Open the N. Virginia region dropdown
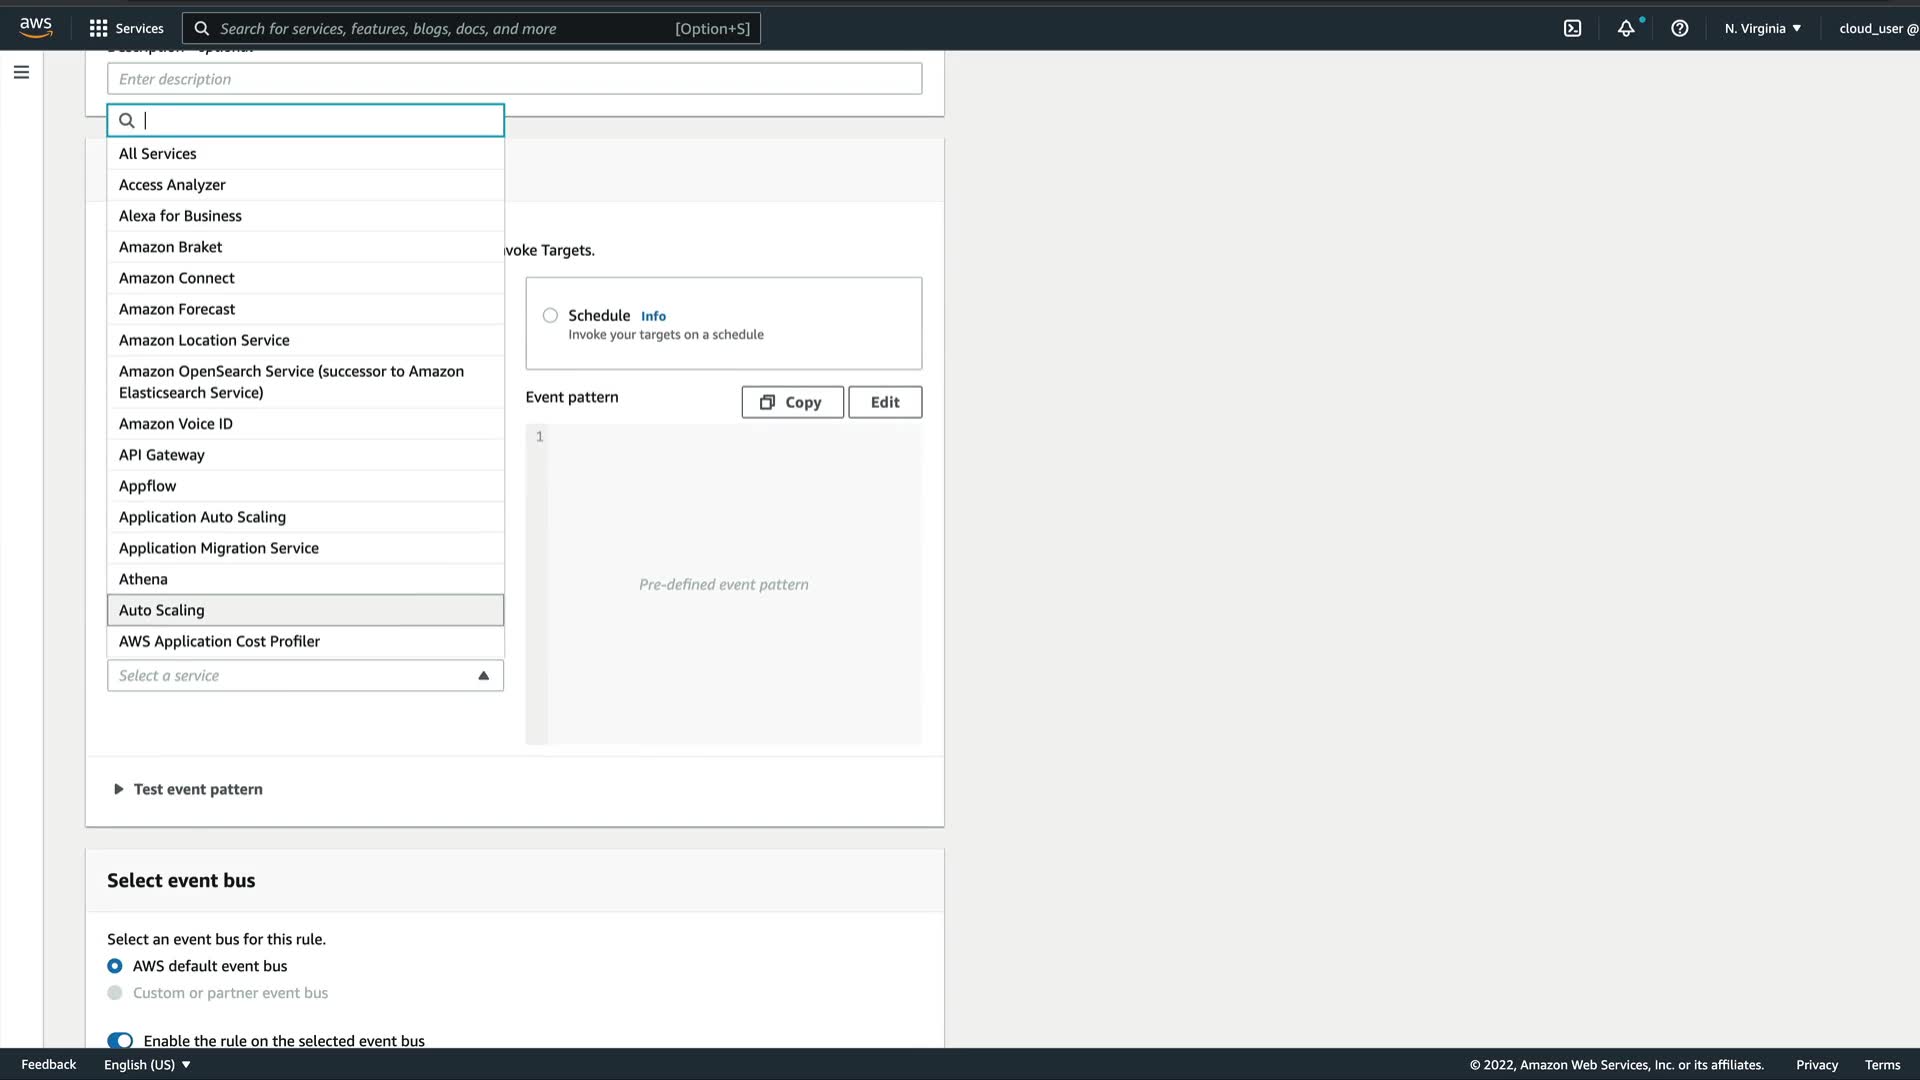Image resolution: width=1920 pixels, height=1080 pixels. 1762,28
